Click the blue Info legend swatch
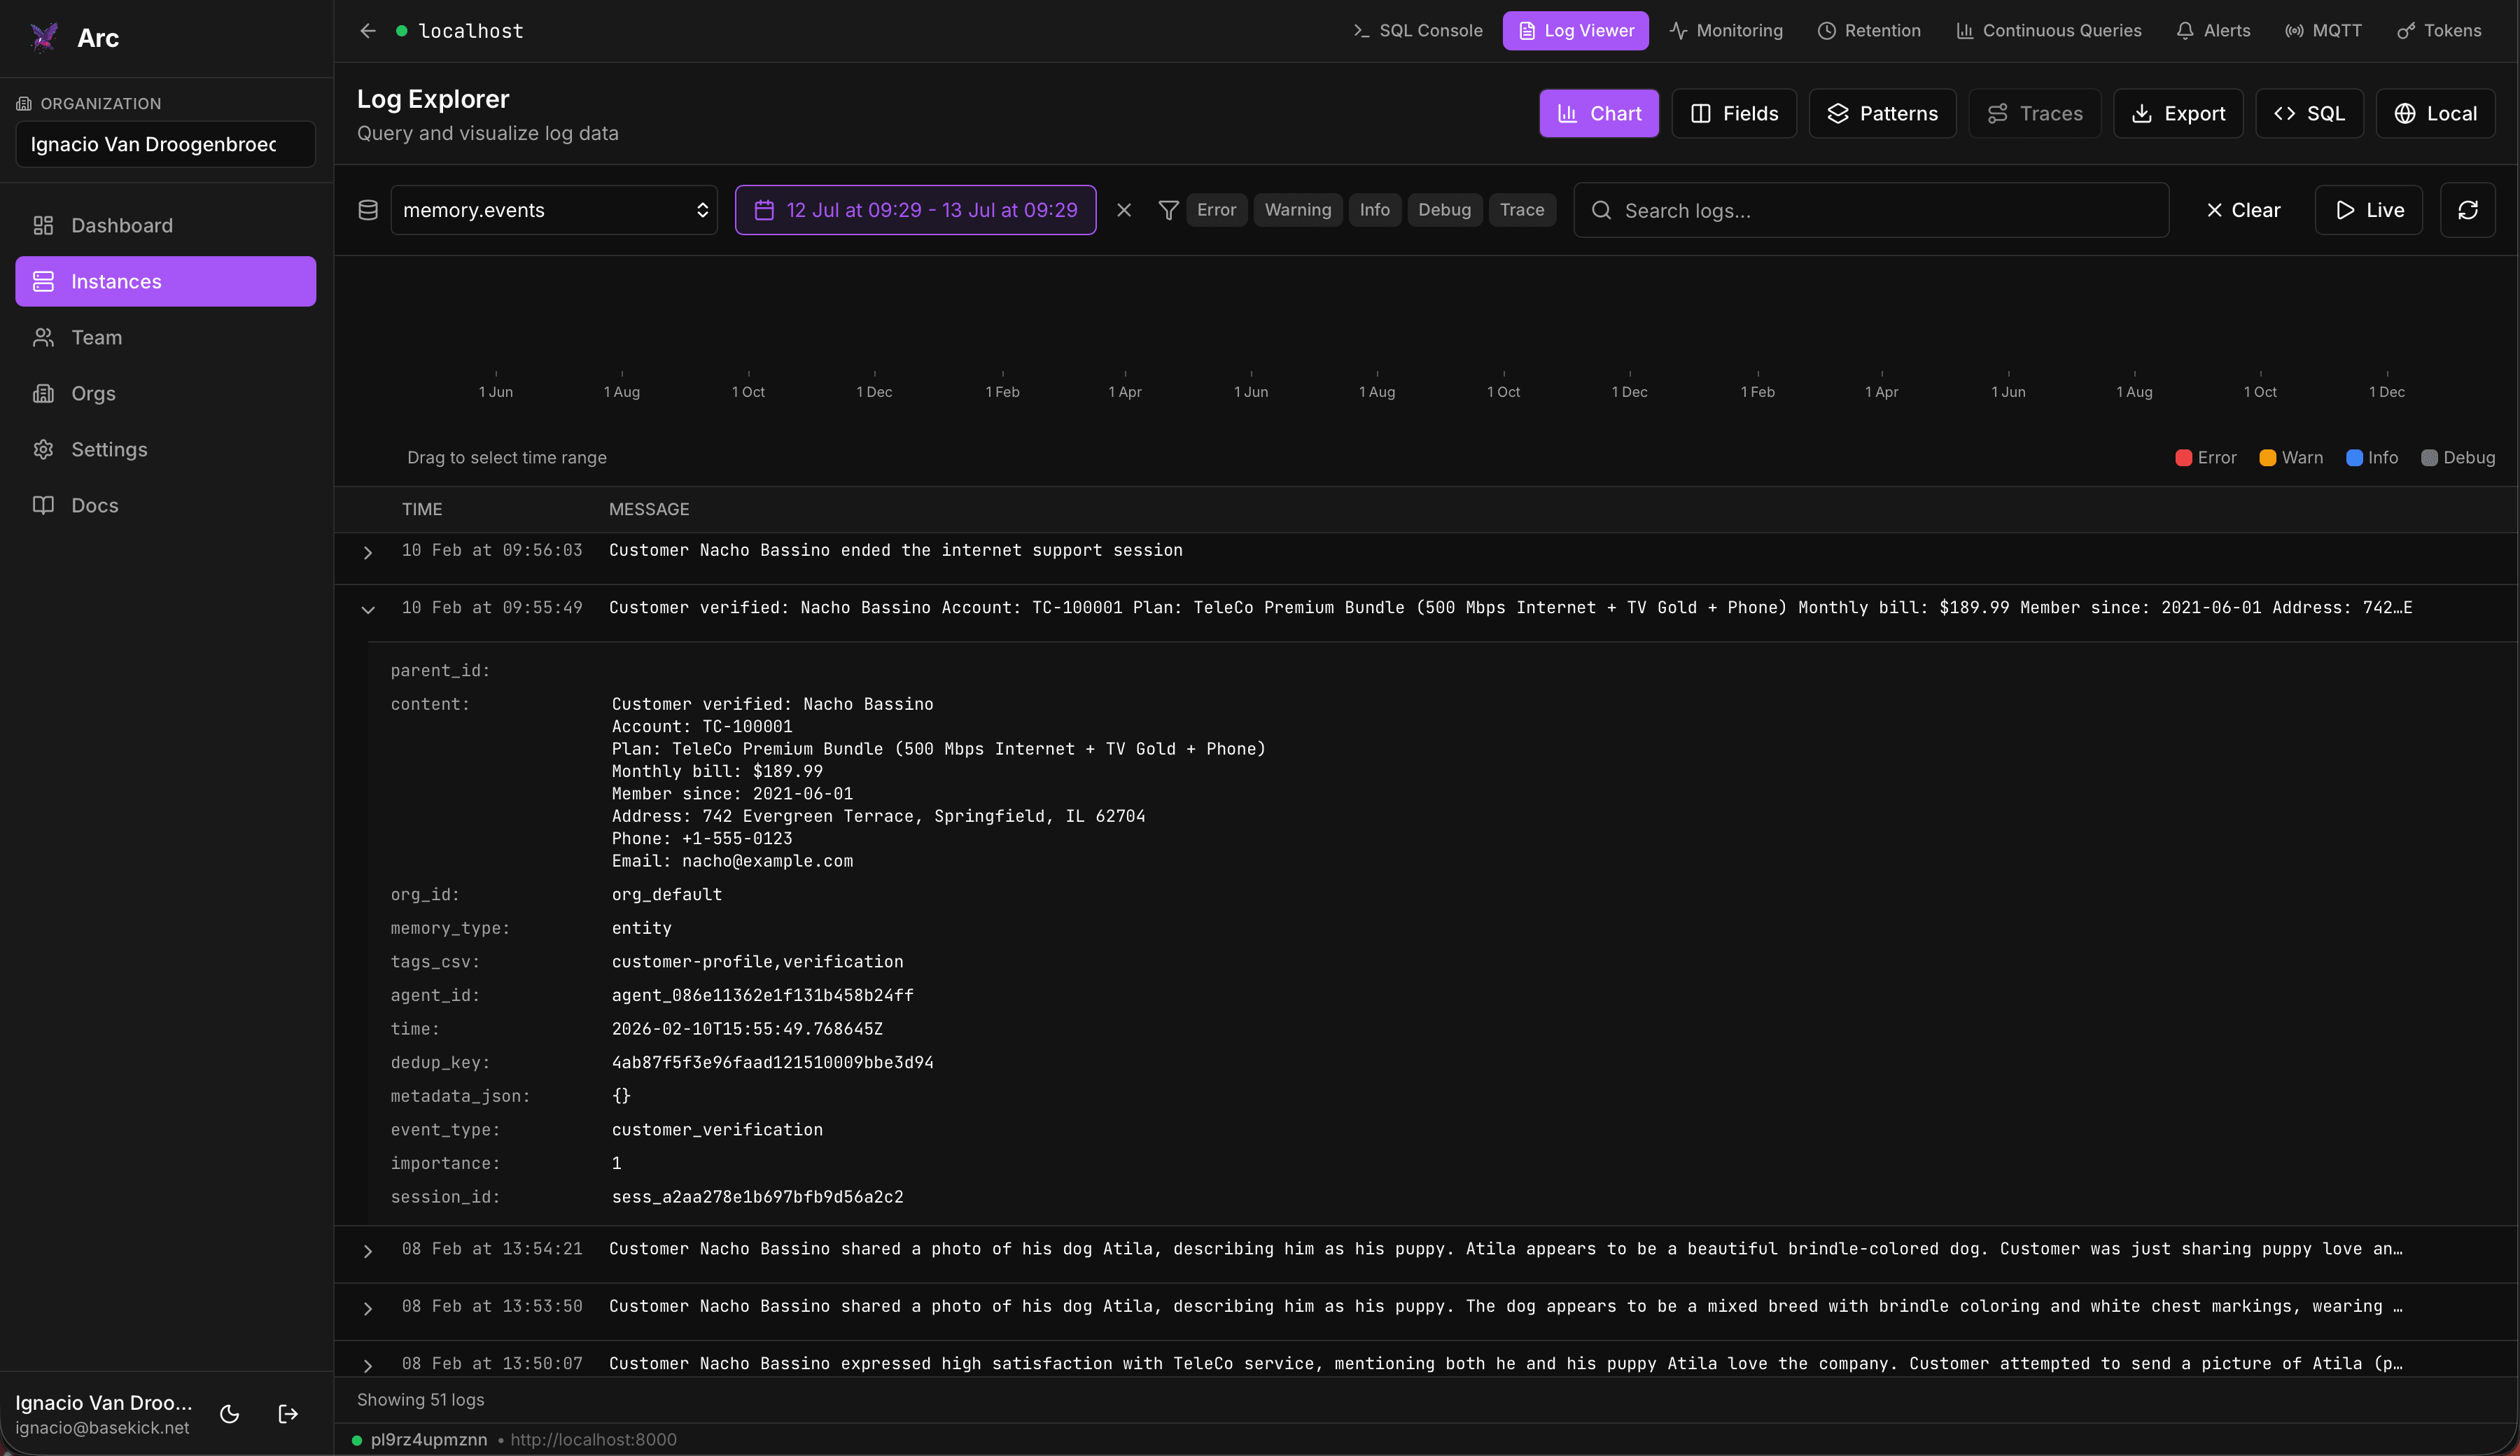 pyautogui.click(x=2354, y=457)
